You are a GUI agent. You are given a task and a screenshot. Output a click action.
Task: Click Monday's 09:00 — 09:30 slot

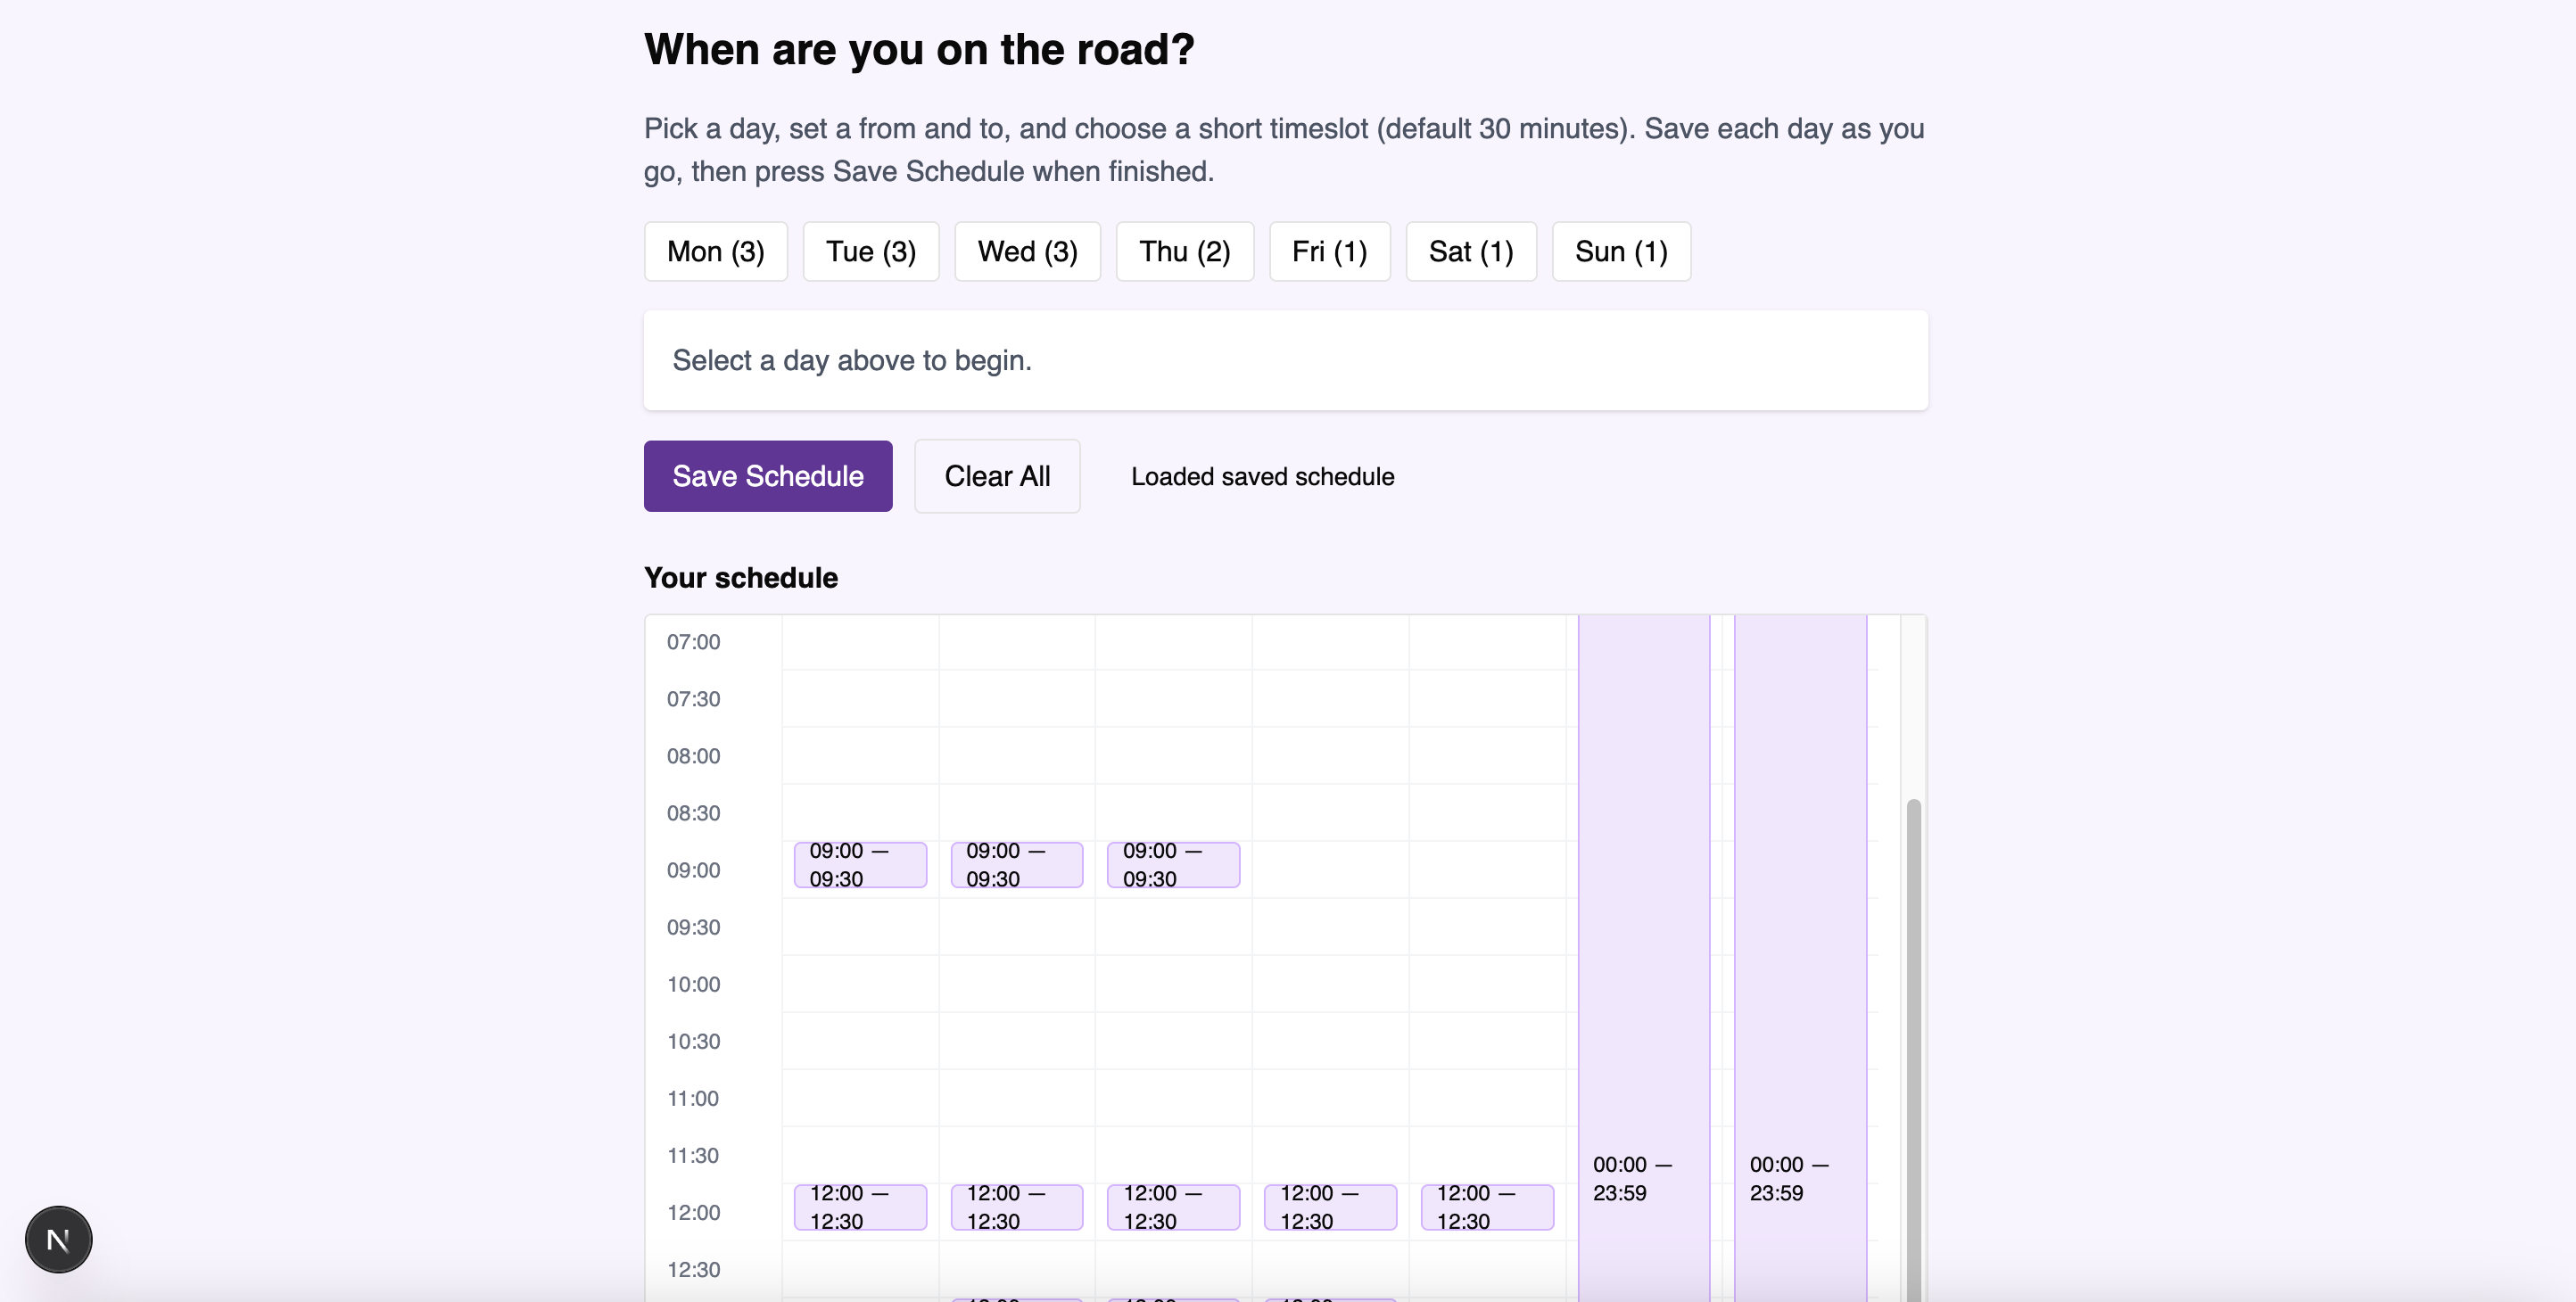(x=860, y=865)
